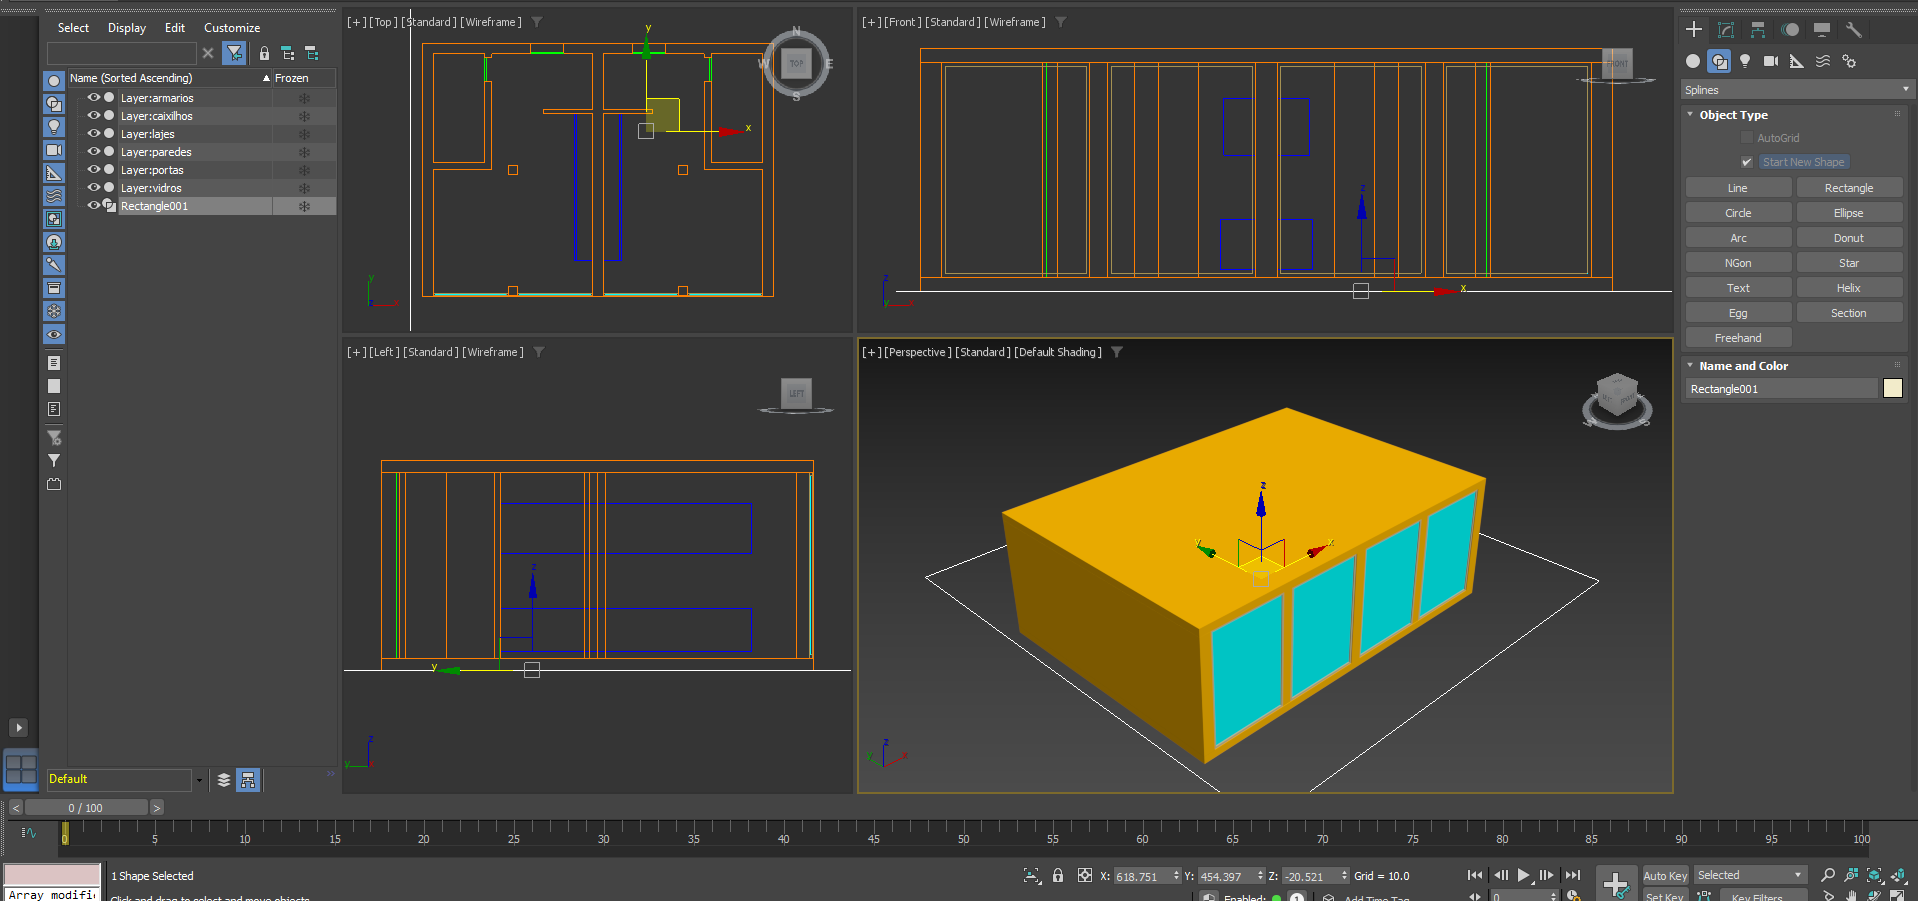This screenshot has width=1918, height=901.
Task: Select the Lights category in Create panel
Action: point(1745,61)
